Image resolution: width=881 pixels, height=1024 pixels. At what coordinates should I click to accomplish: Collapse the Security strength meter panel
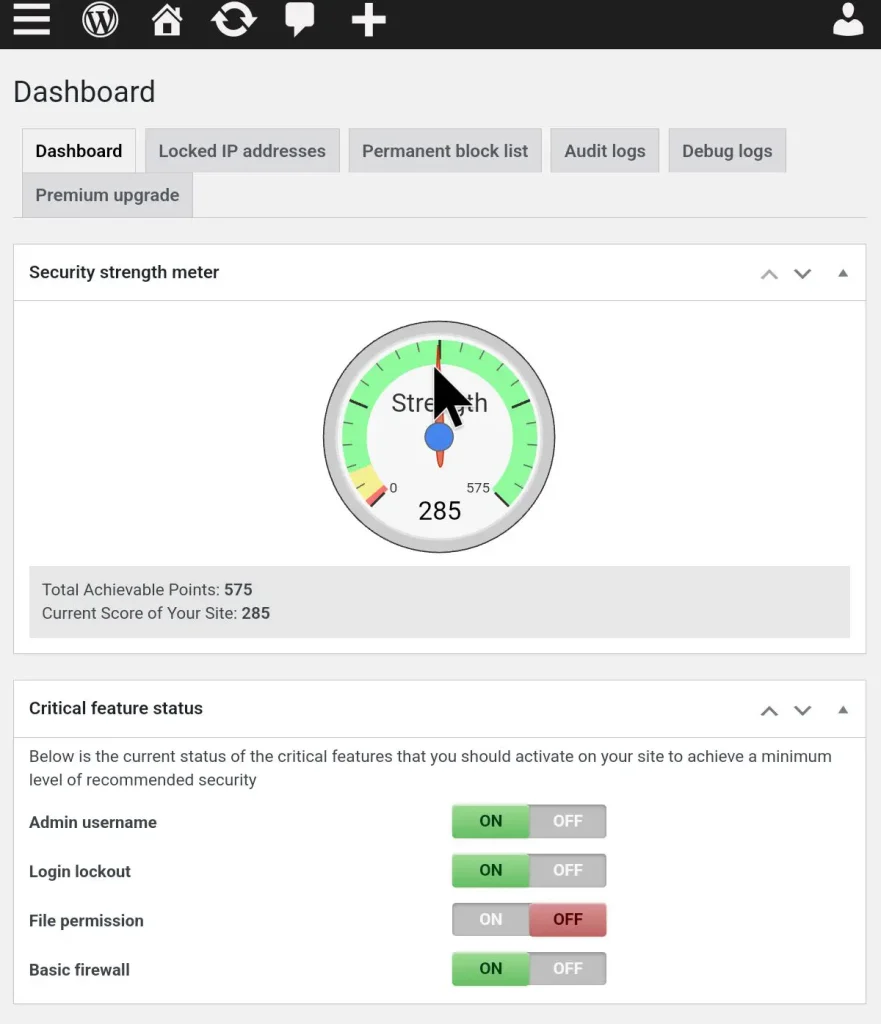click(x=843, y=273)
